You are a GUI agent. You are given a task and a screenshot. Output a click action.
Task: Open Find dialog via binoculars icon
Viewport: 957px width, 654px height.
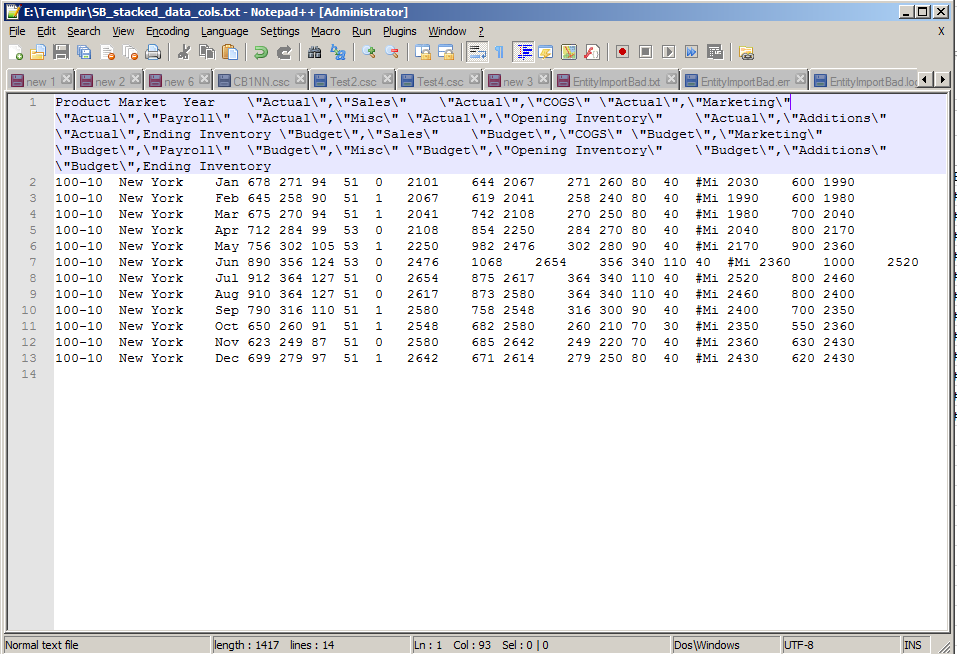tap(314, 53)
